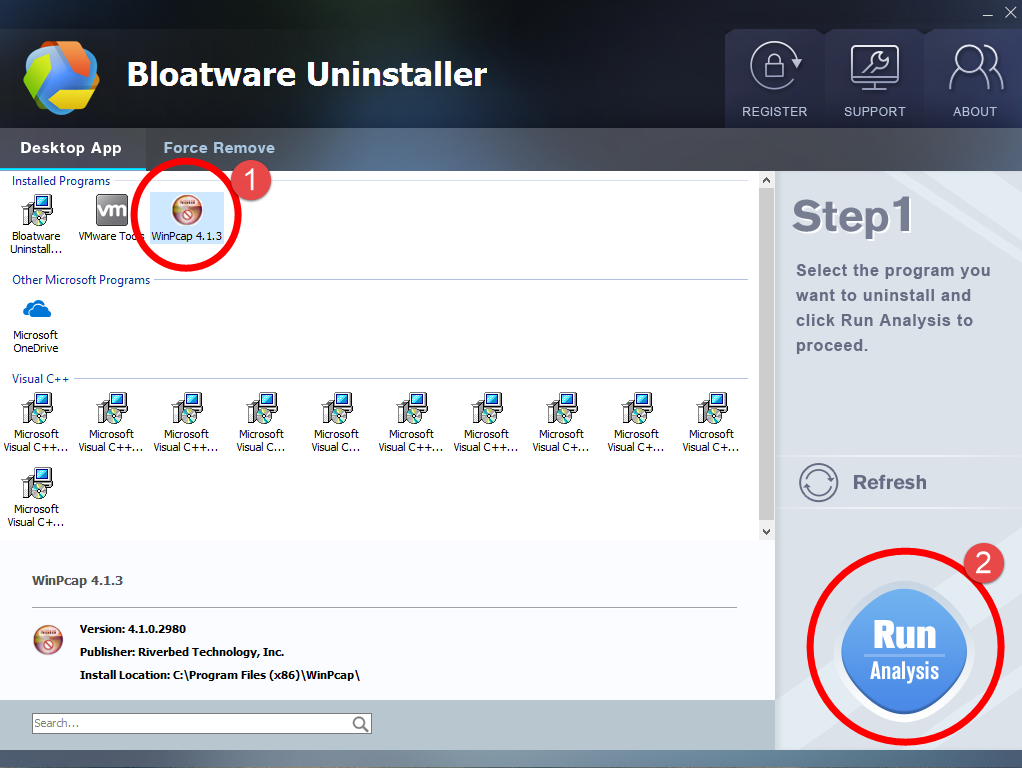Viewport: 1022px width, 768px height.
Task: Switch to the Force Remove tab
Action: pos(219,148)
